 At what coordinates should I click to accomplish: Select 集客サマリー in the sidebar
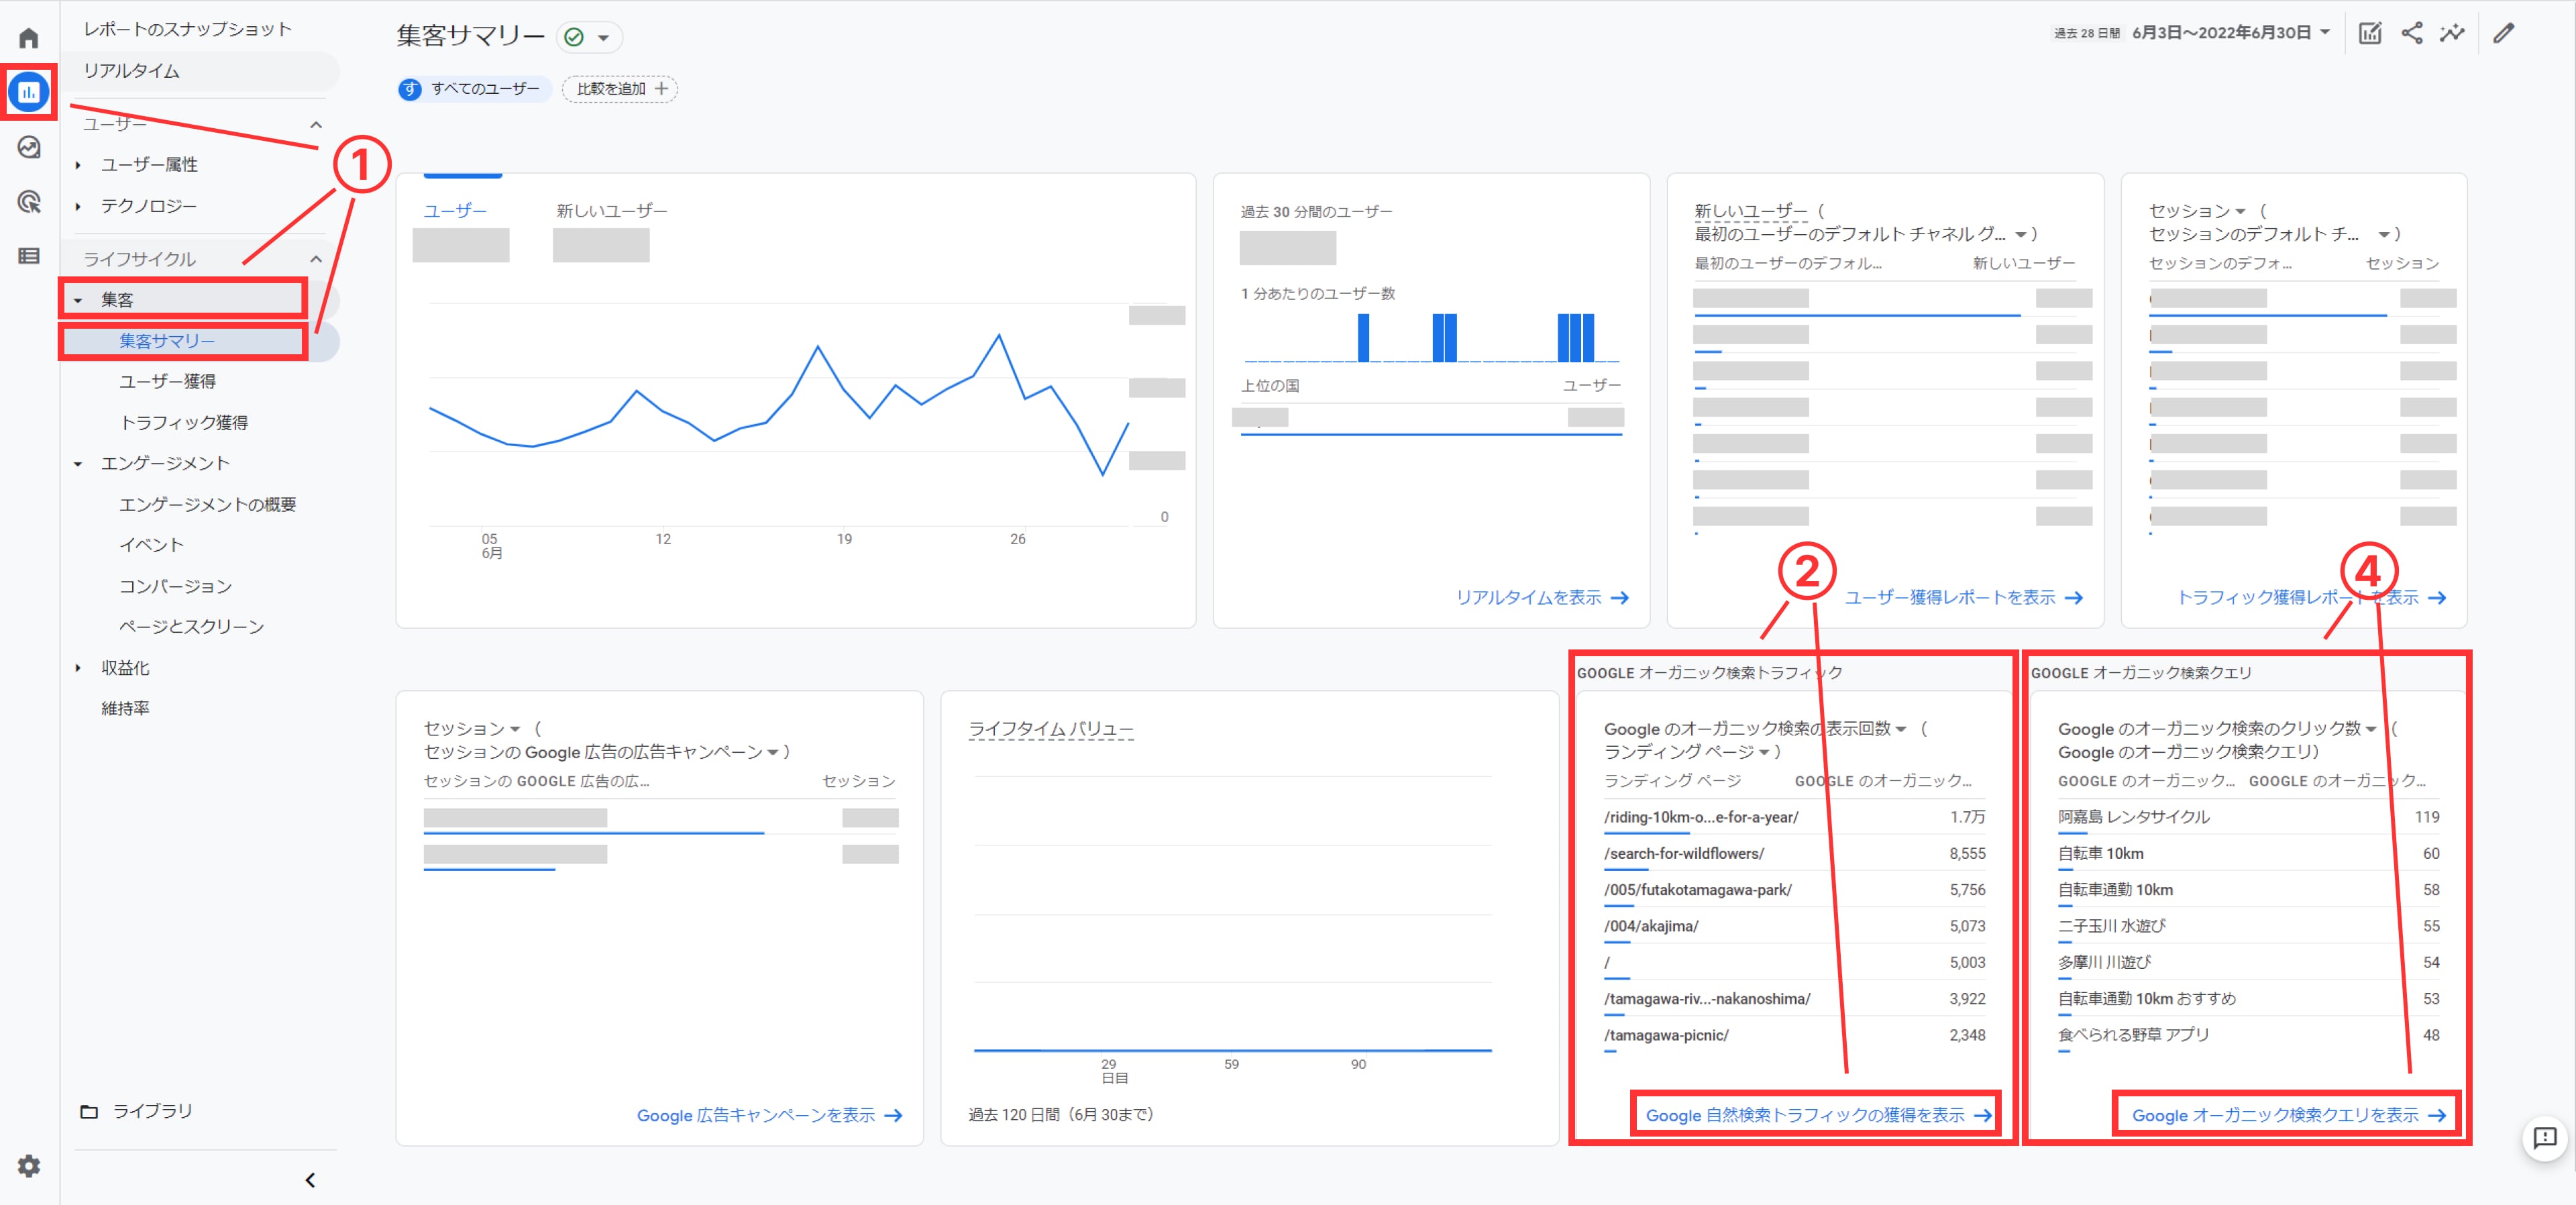[167, 341]
